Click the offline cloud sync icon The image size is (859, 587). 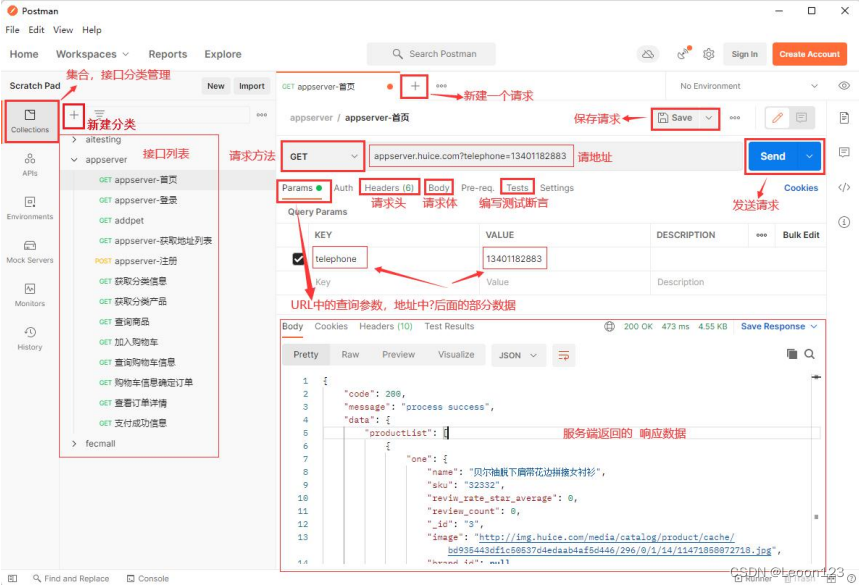click(648, 54)
